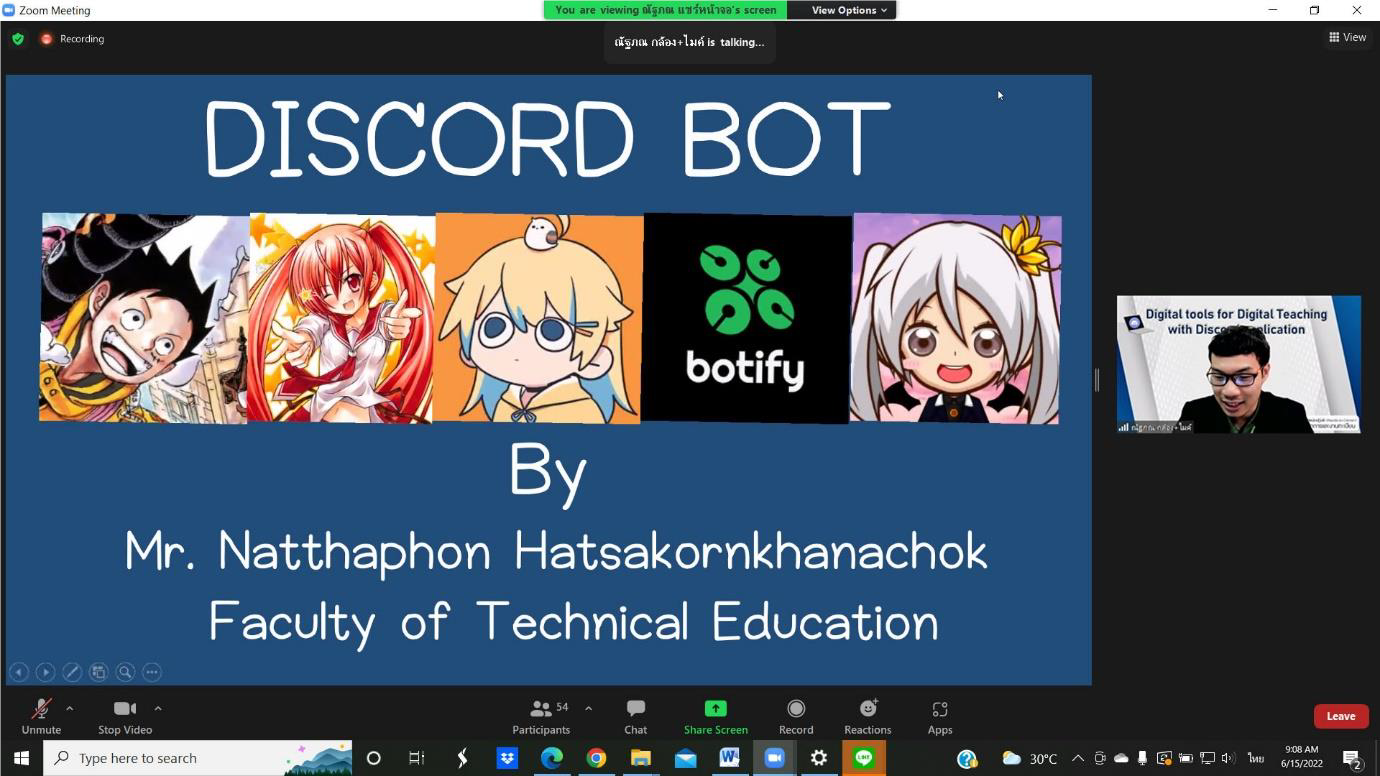1380x776 pixels.
Task: Click "You are viewing" green screen banner
Action: point(665,10)
